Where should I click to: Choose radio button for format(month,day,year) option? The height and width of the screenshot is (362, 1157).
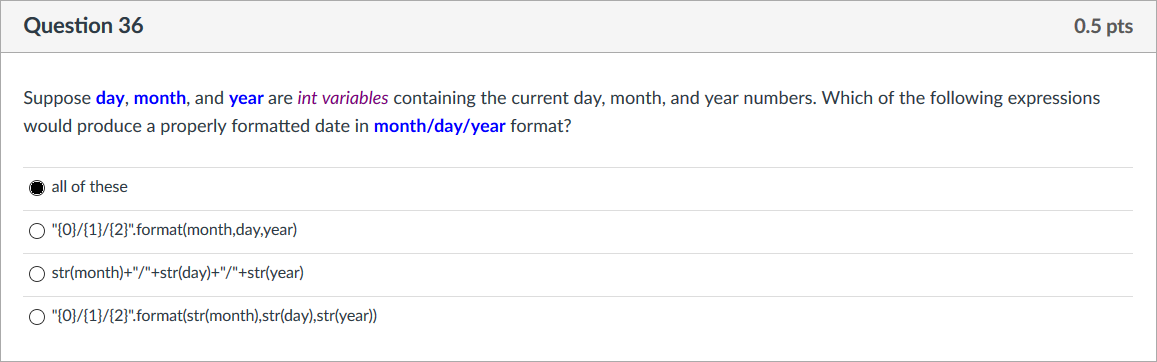(36, 232)
